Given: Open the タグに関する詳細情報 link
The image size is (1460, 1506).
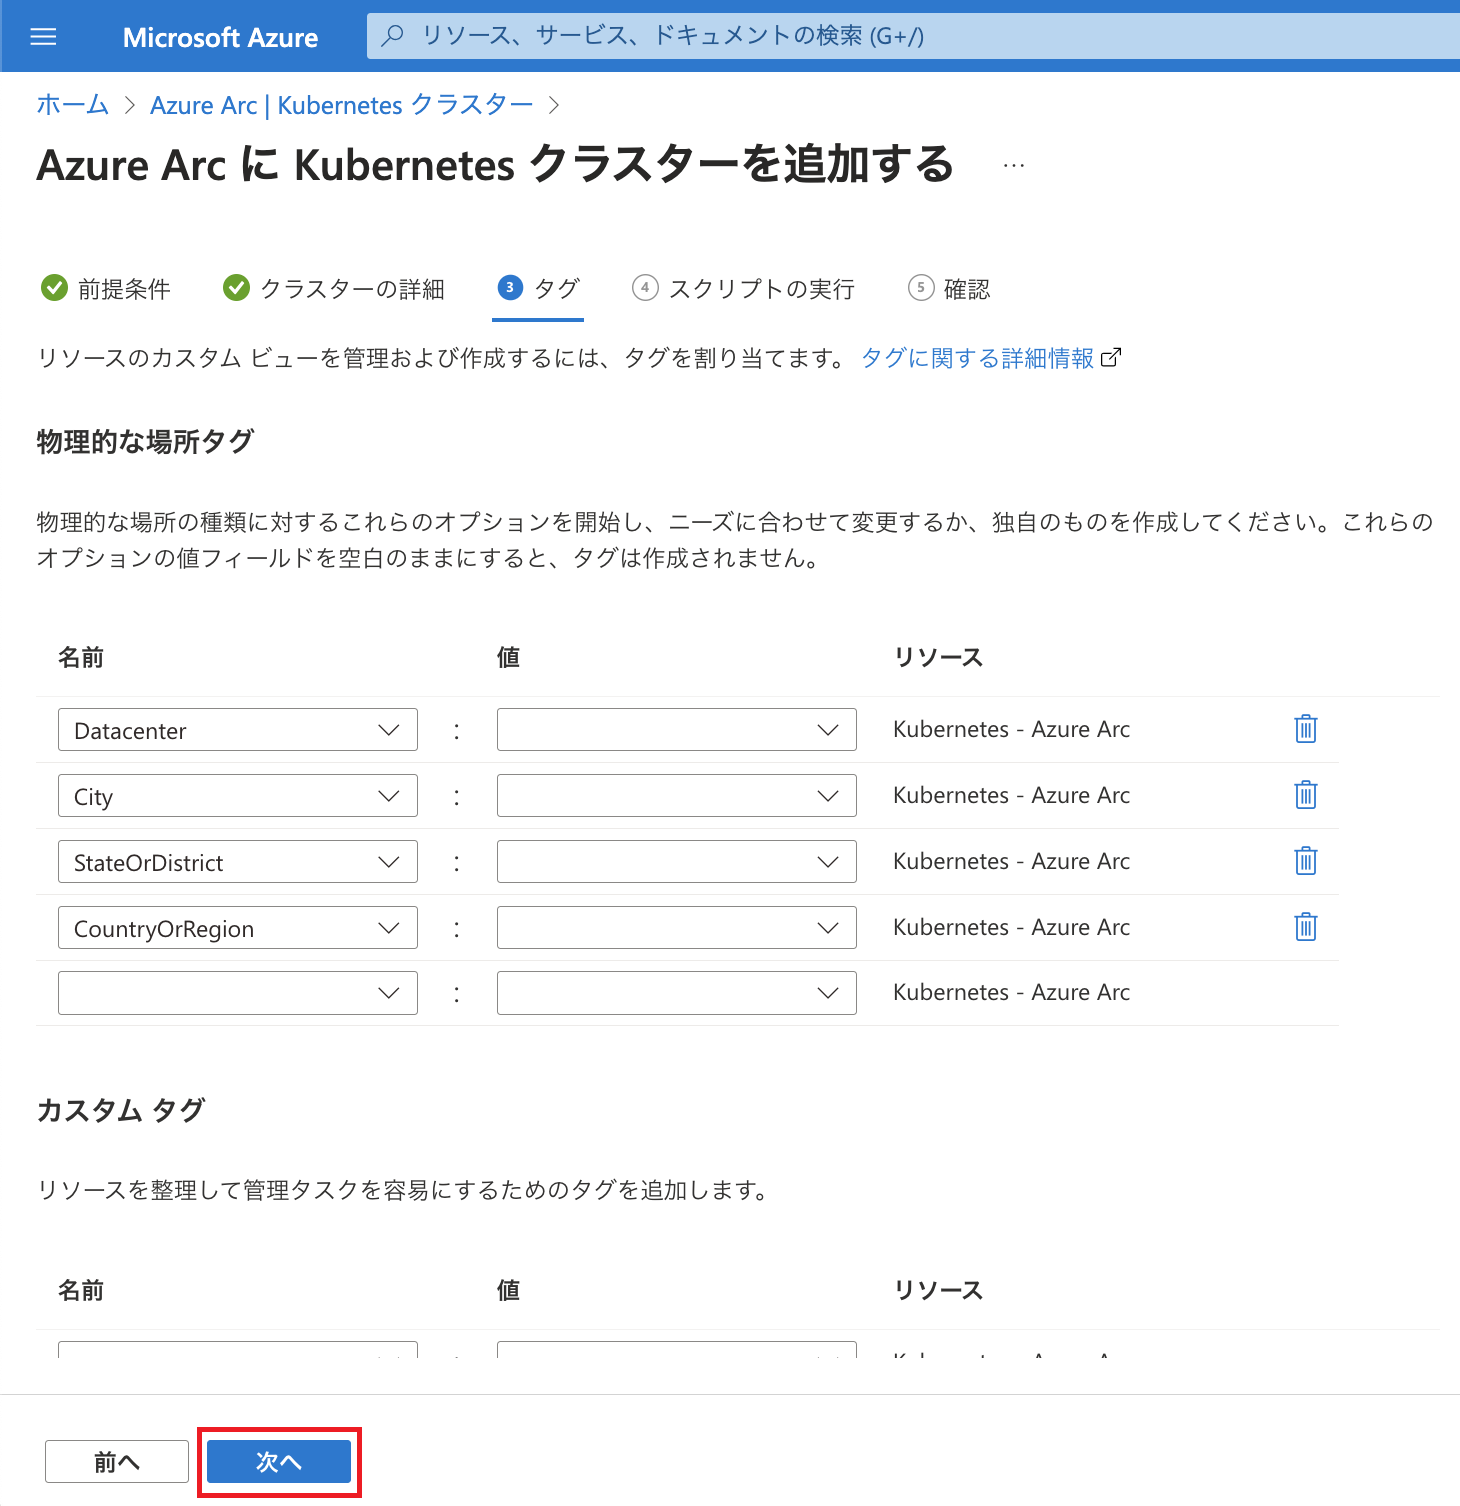Looking at the screenshot, I should [x=978, y=358].
